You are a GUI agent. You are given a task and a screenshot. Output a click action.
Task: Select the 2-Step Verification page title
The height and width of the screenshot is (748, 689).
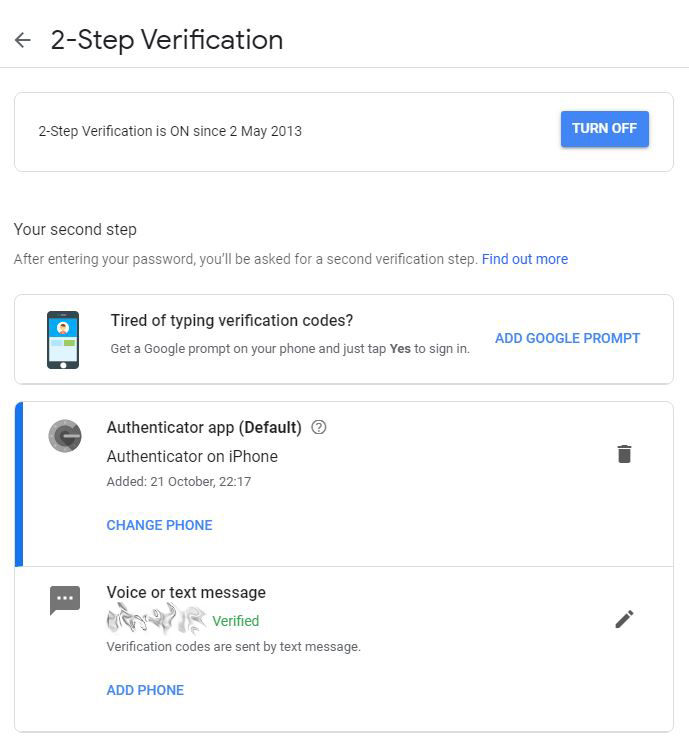point(167,40)
